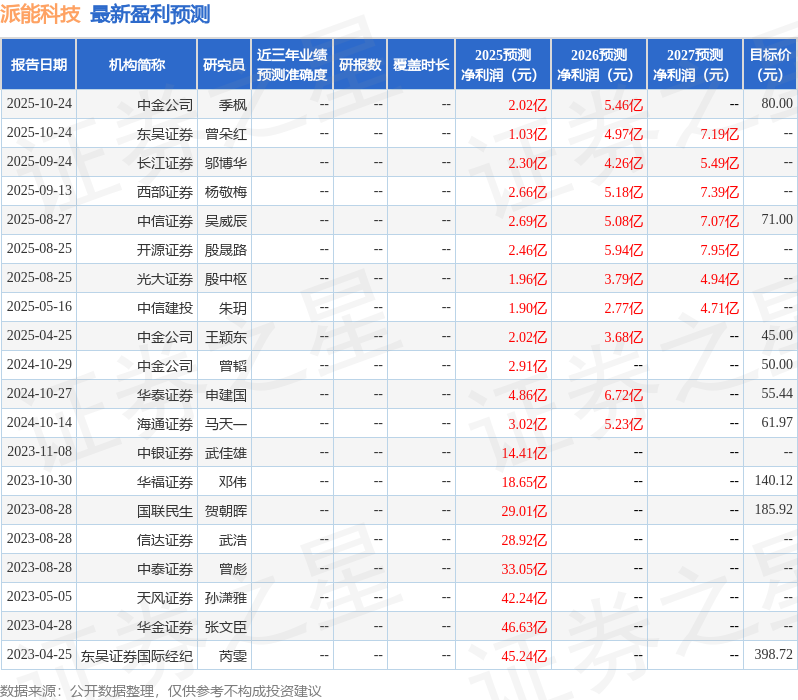Select 2025 forecast value 33.05亿
This screenshot has height=700, width=798.
[x=524, y=569]
